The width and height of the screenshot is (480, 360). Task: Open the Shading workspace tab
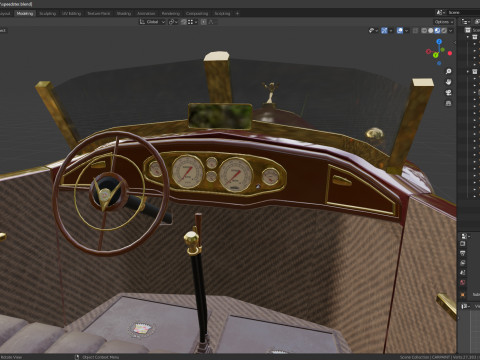tap(124, 13)
